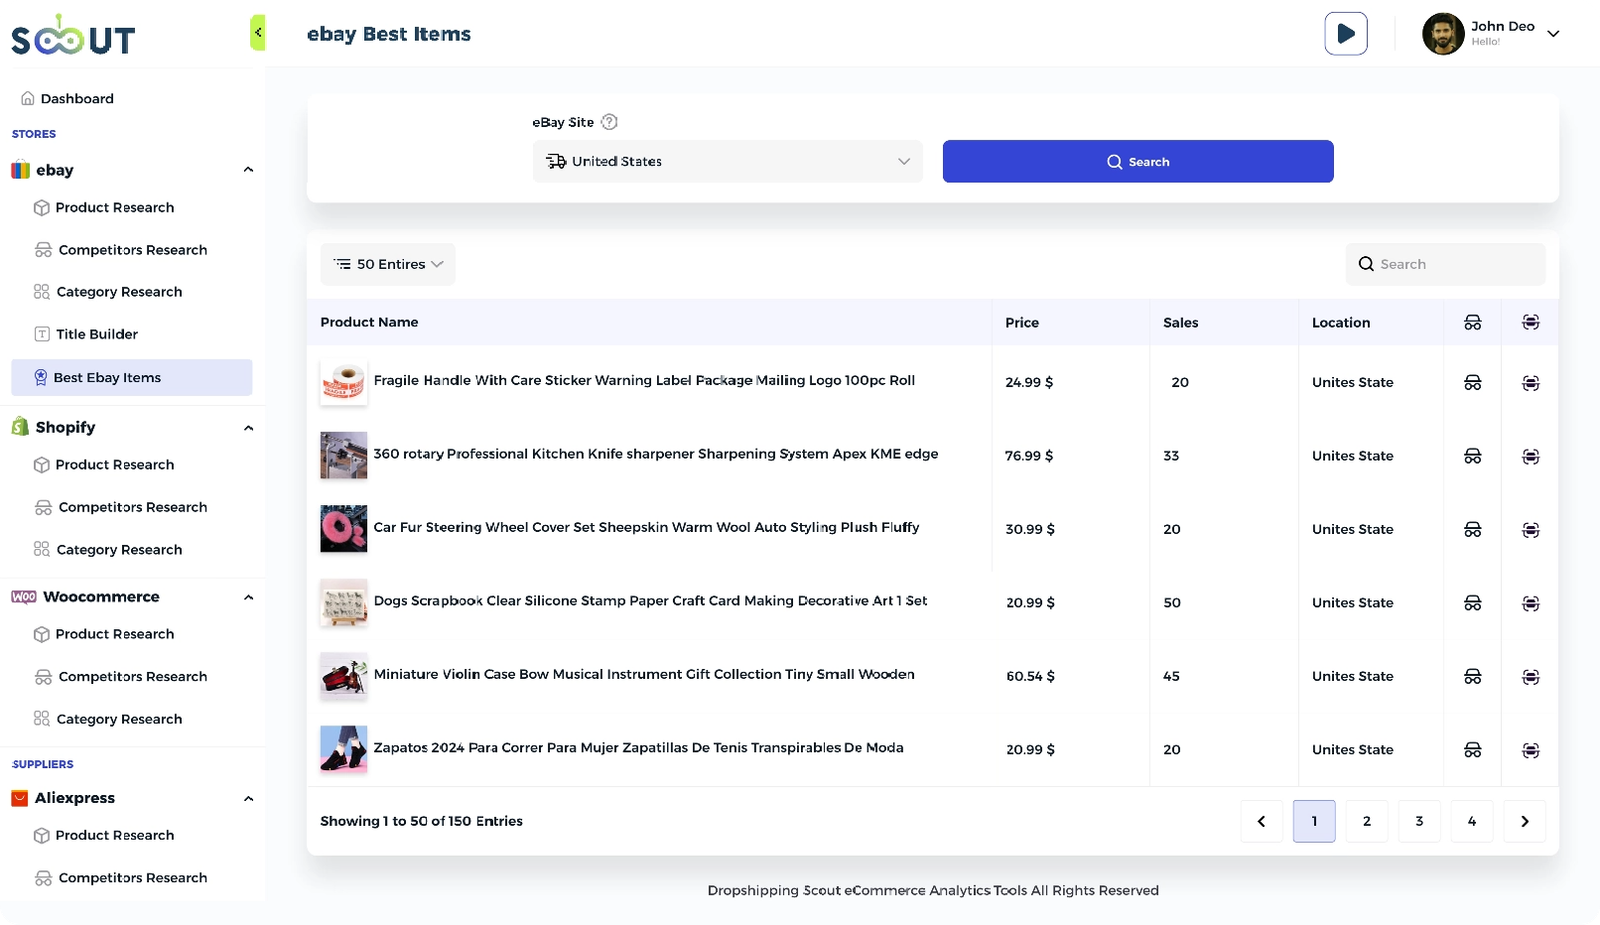
Task: Open Aliexpress Competitors Research
Action: pos(121,877)
